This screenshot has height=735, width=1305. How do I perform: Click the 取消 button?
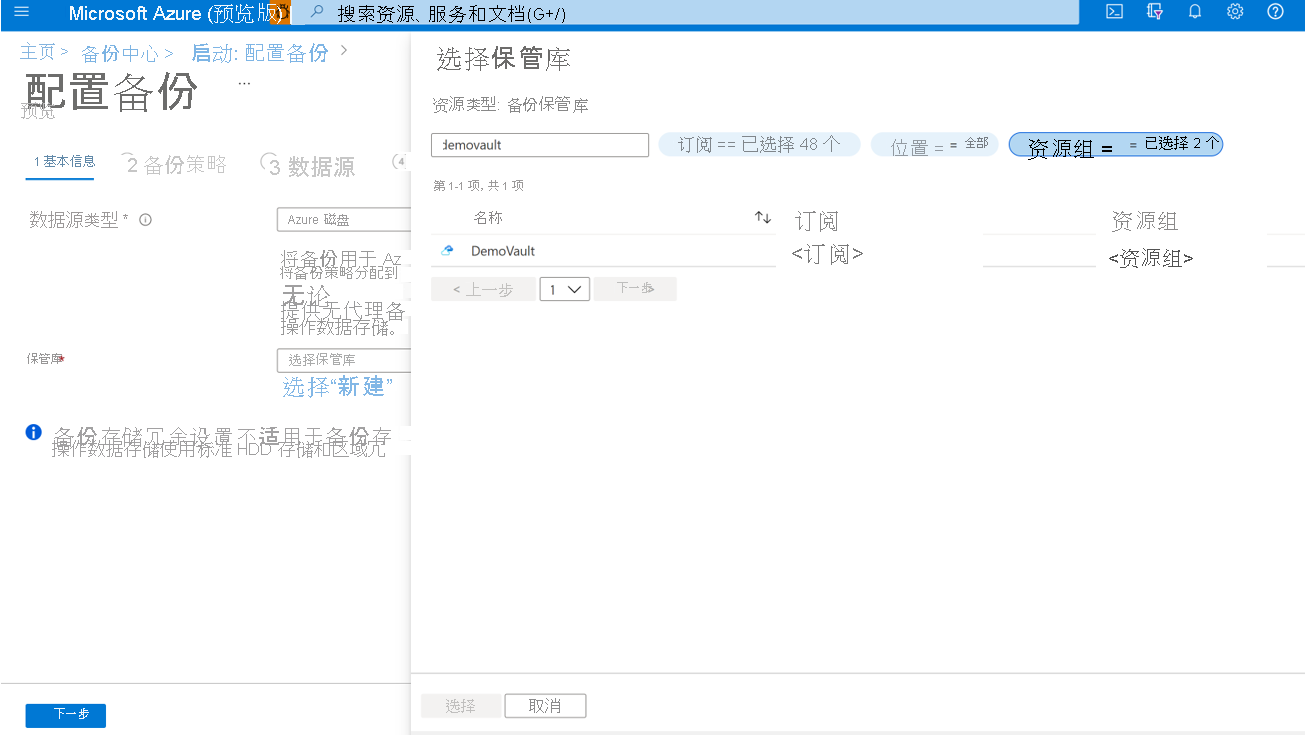coord(545,706)
